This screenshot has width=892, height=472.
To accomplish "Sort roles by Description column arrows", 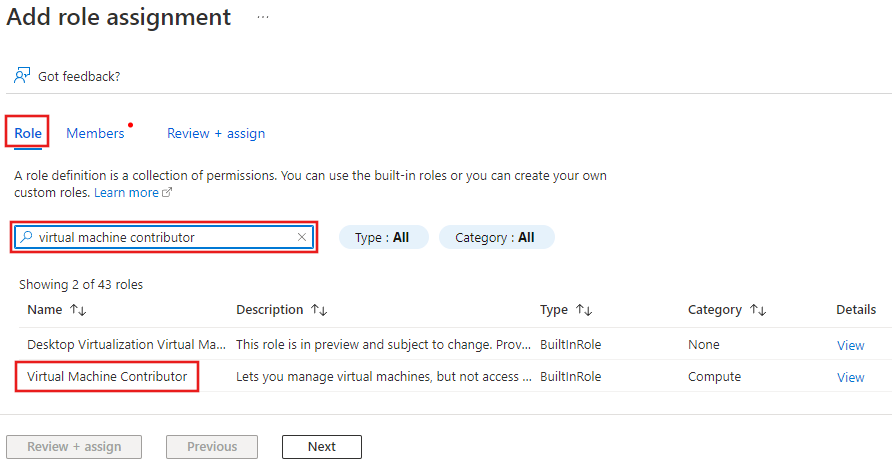I will 319,310.
